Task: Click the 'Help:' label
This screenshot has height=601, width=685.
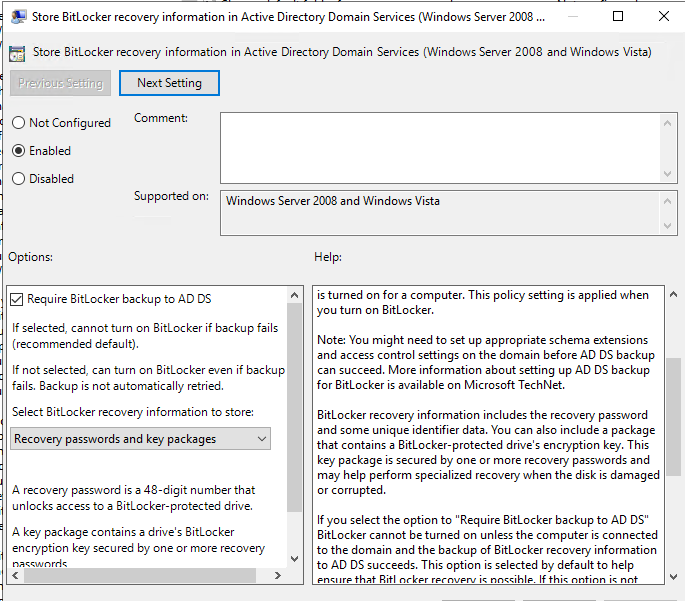Action: 328,257
